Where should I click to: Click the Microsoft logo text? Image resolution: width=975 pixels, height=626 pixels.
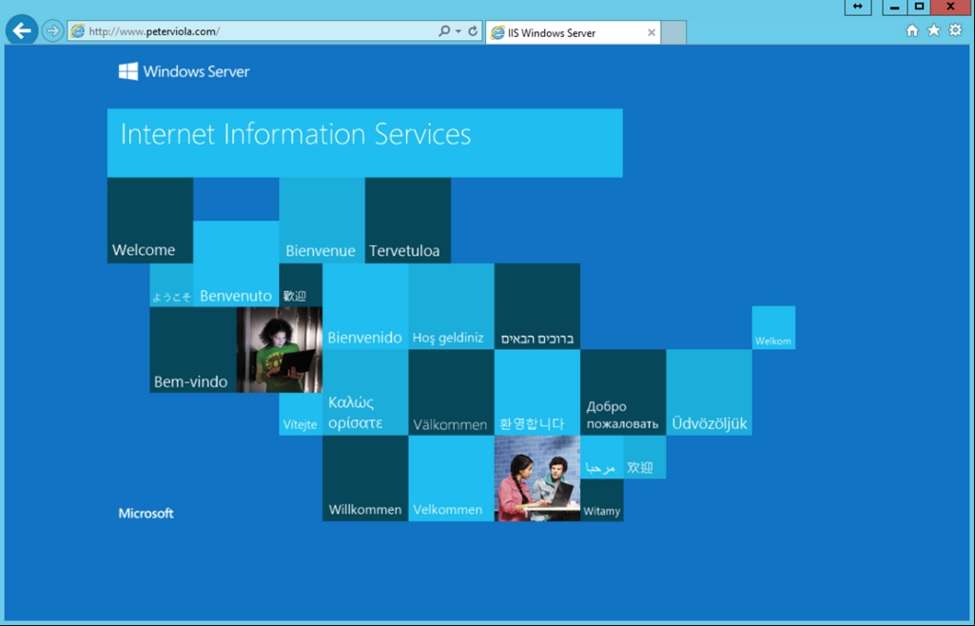[x=146, y=513]
